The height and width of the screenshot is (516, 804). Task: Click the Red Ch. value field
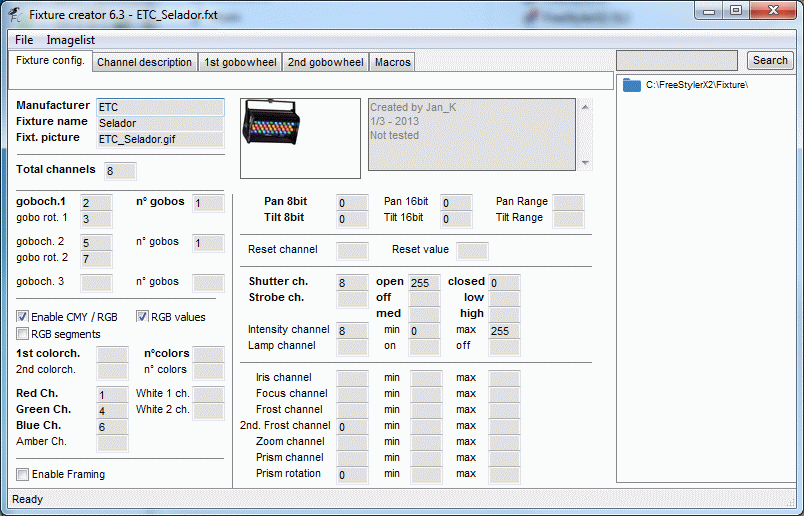tap(112, 395)
